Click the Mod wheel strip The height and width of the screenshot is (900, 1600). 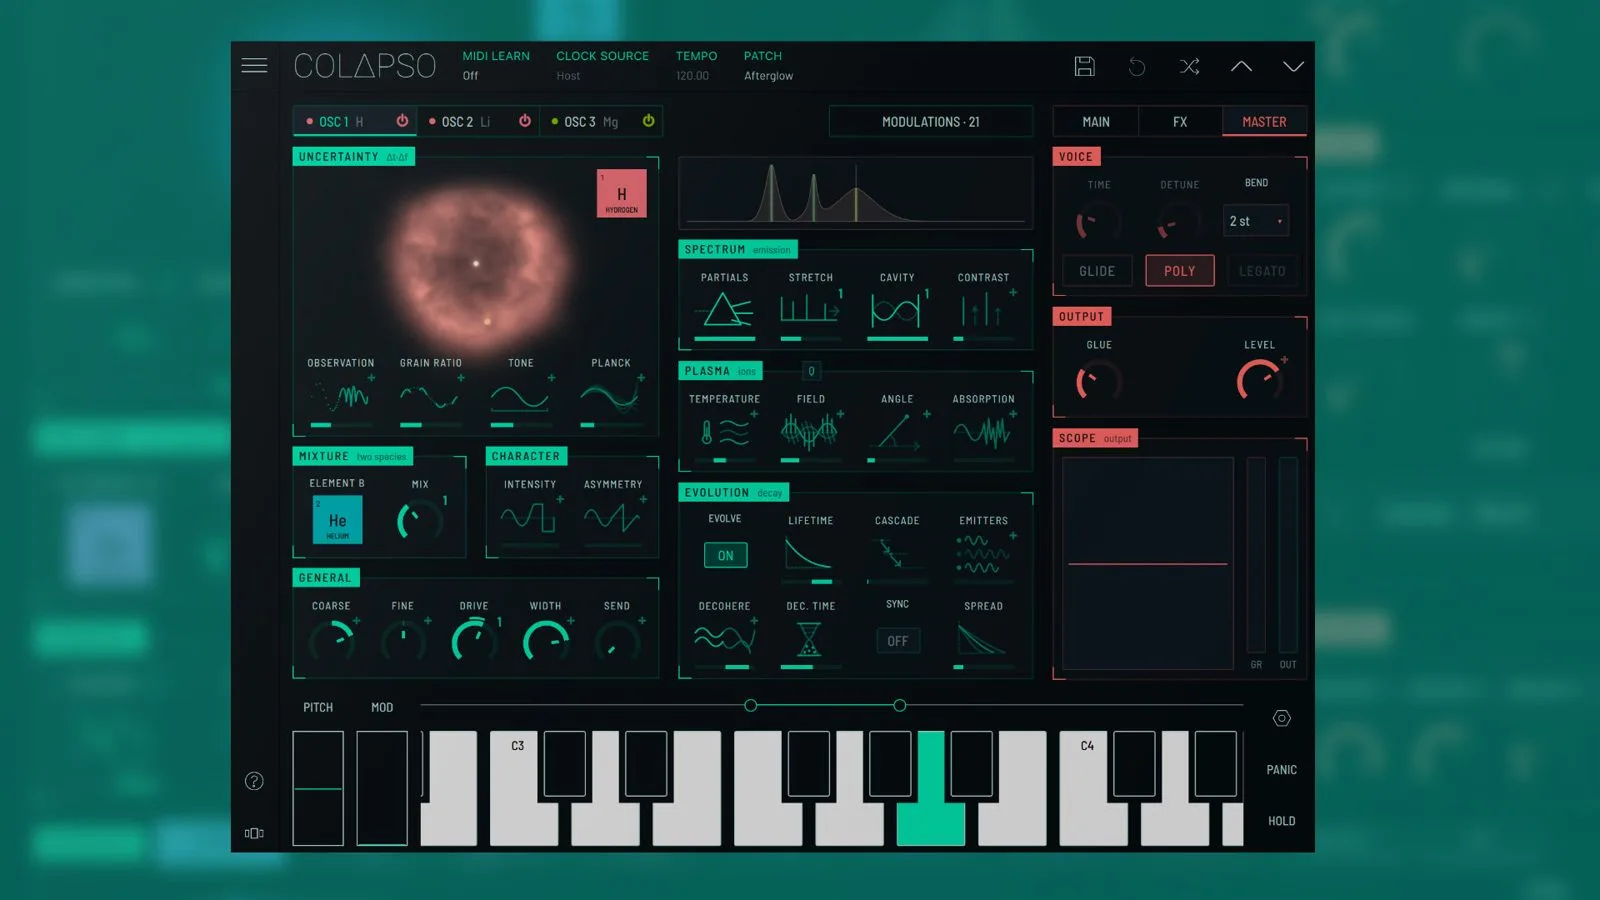click(x=382, y=788)
